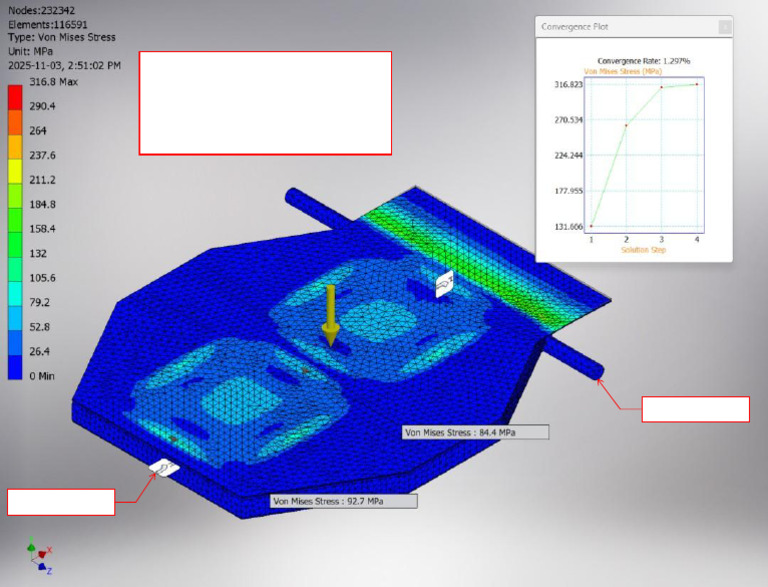Viewport: 768px width, 587px height.
Task: Click the Elements:116591 info text
Action: point(48,24)
